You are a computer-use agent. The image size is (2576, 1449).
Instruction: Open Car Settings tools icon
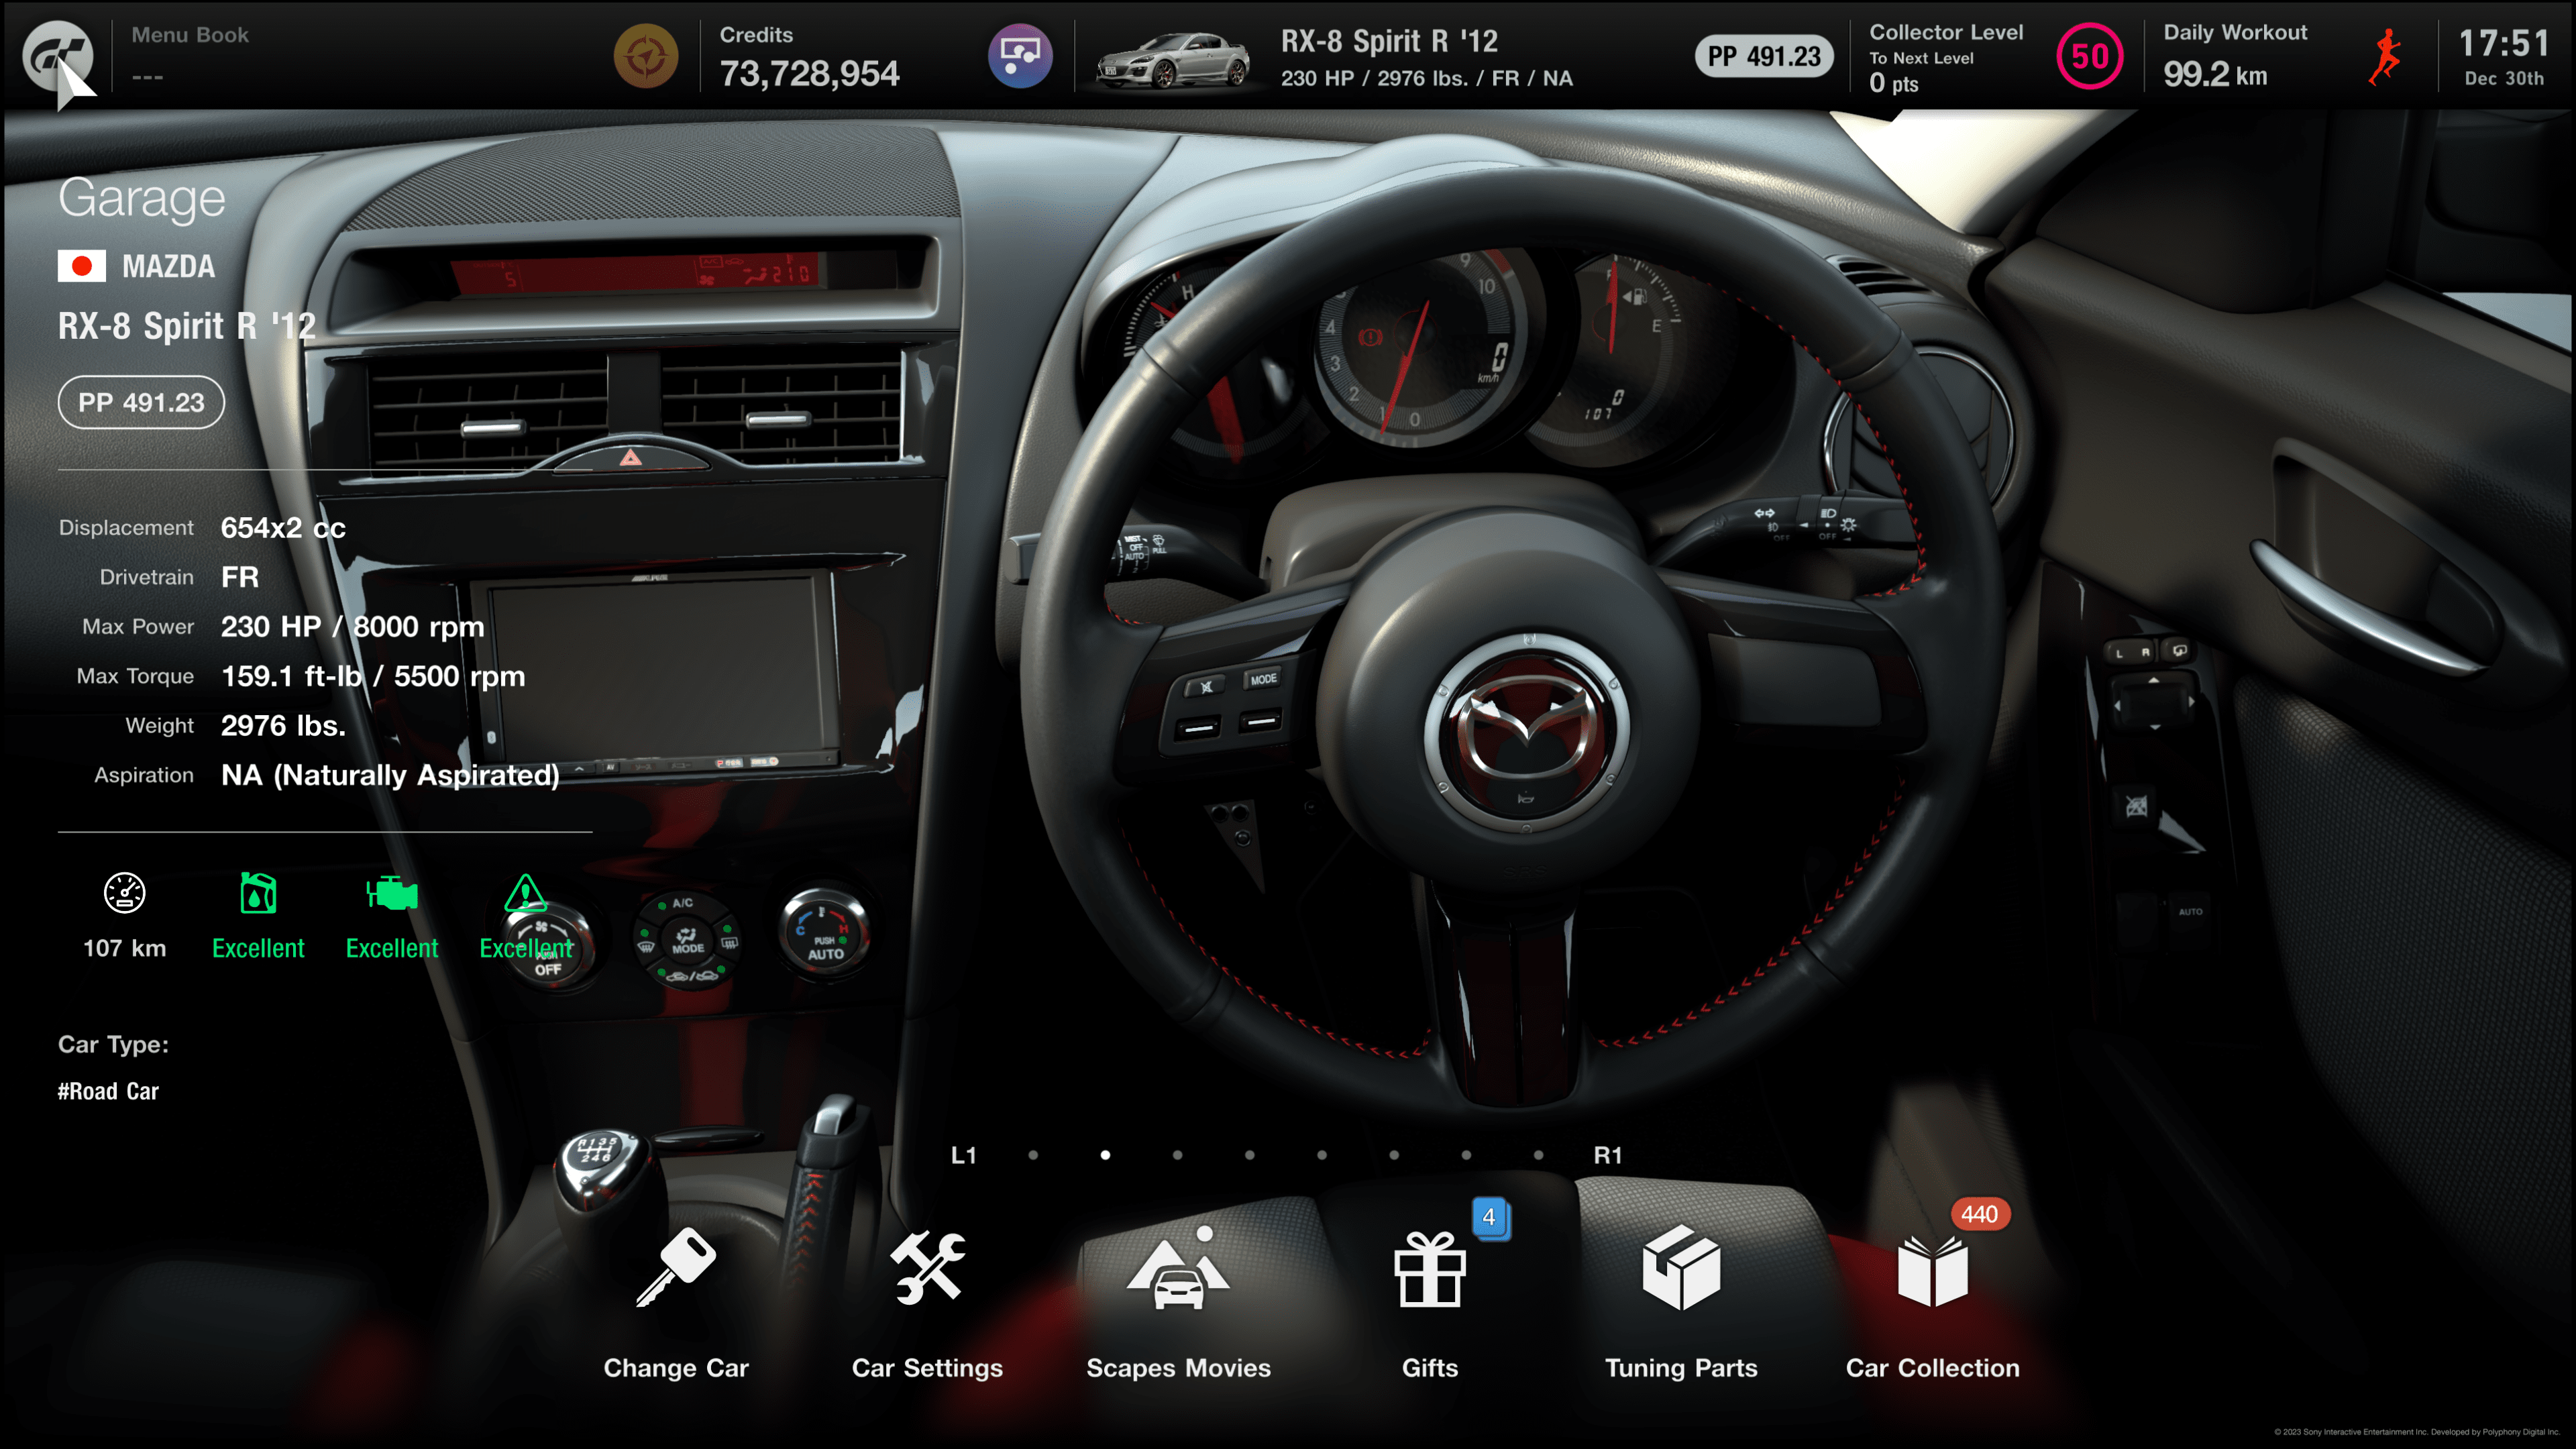927,1267
